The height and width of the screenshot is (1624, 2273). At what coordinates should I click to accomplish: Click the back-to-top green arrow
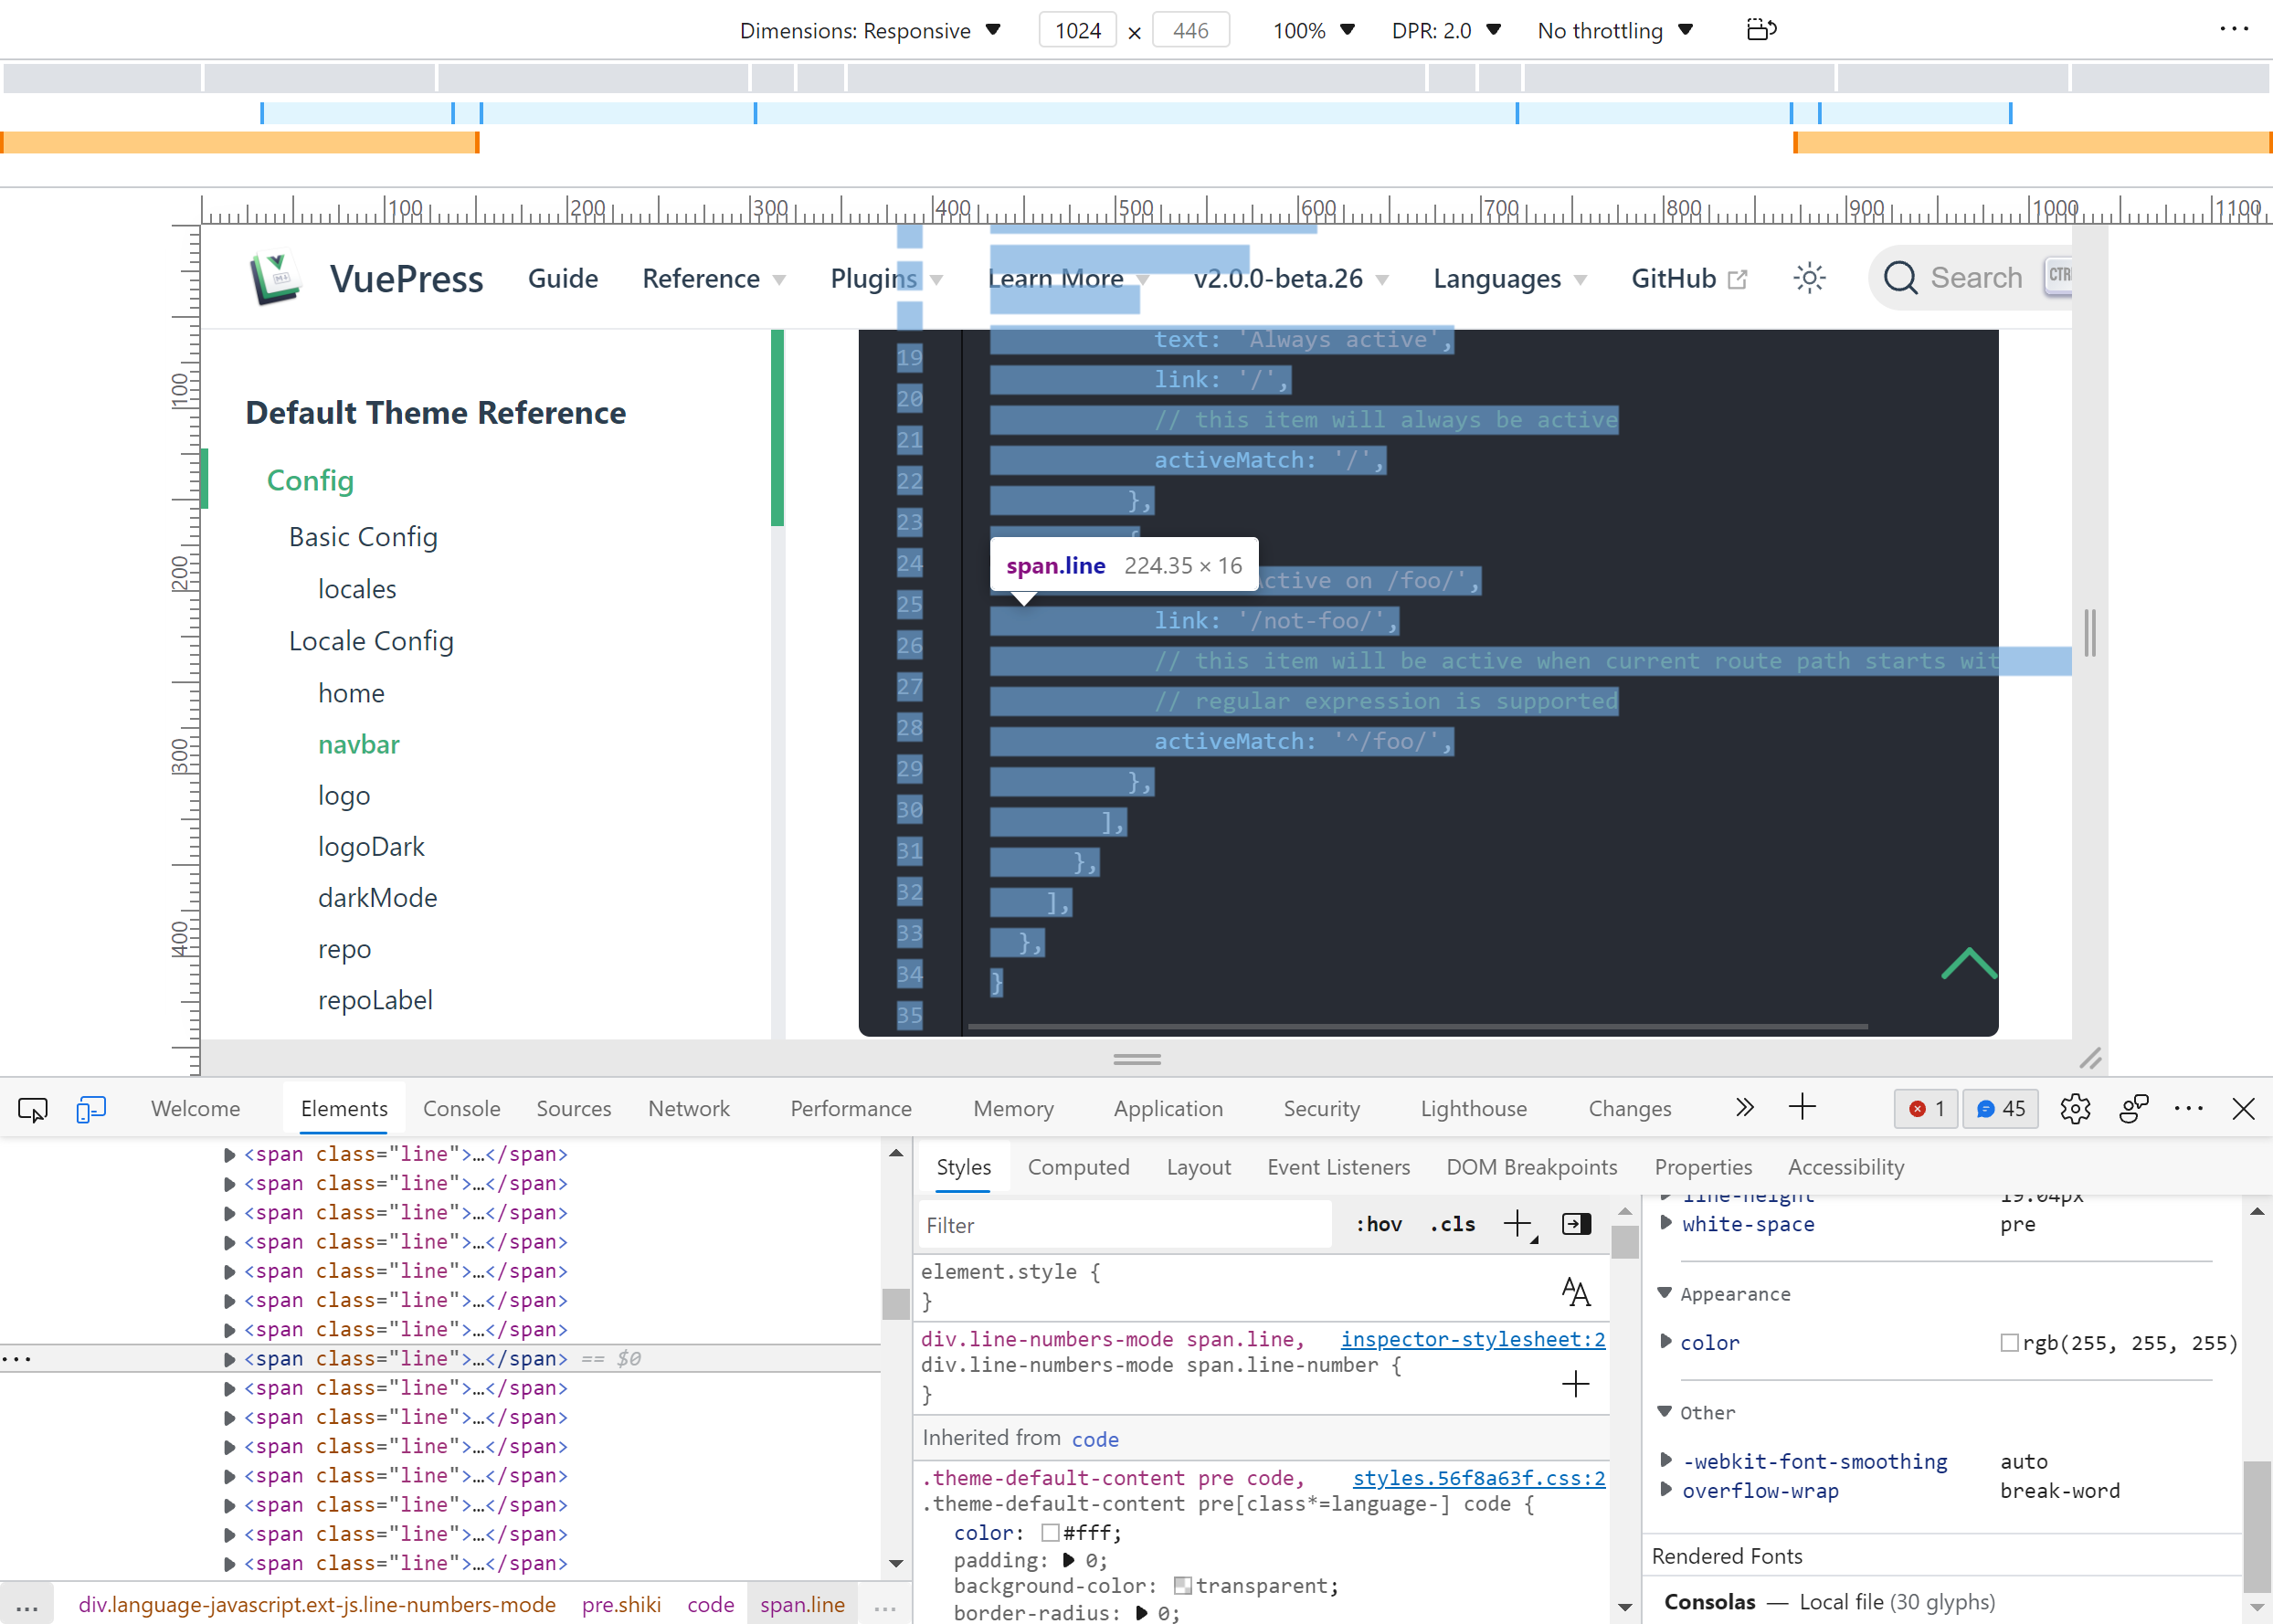[1968, 964]
